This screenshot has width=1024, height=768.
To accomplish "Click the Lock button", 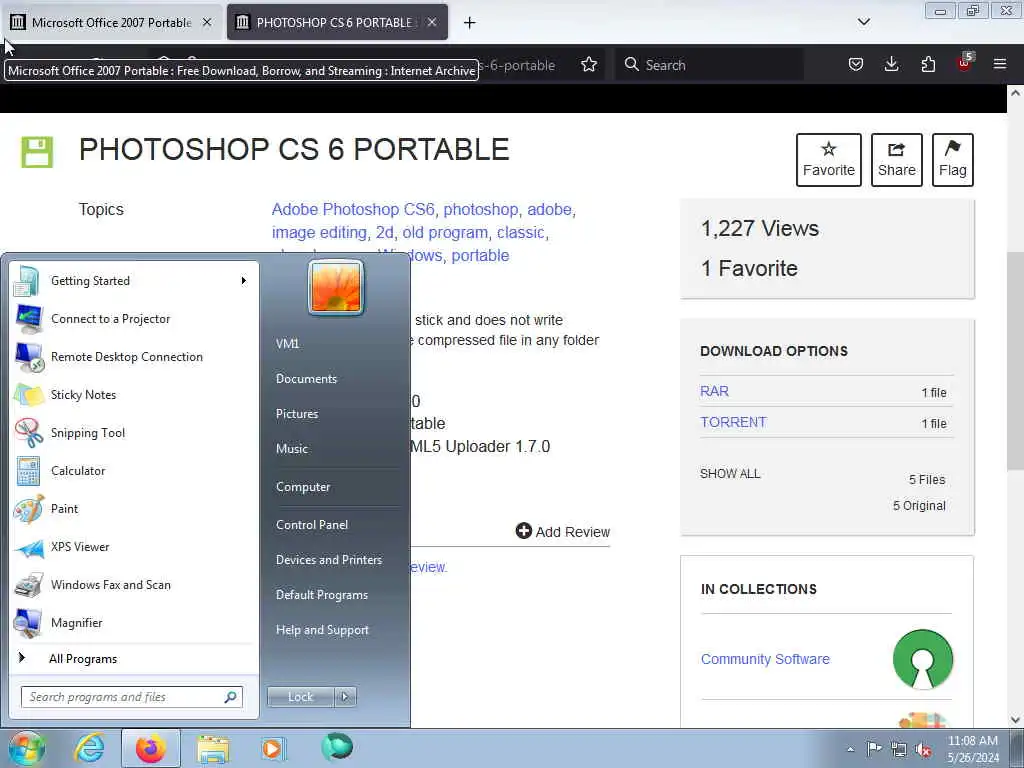I will [300, 697].
